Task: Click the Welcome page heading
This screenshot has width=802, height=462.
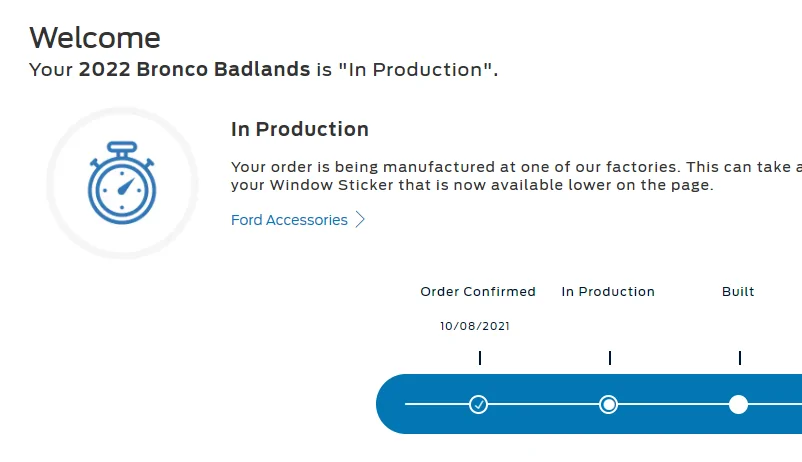Action: pyautogui.click(x=95, y=38)
